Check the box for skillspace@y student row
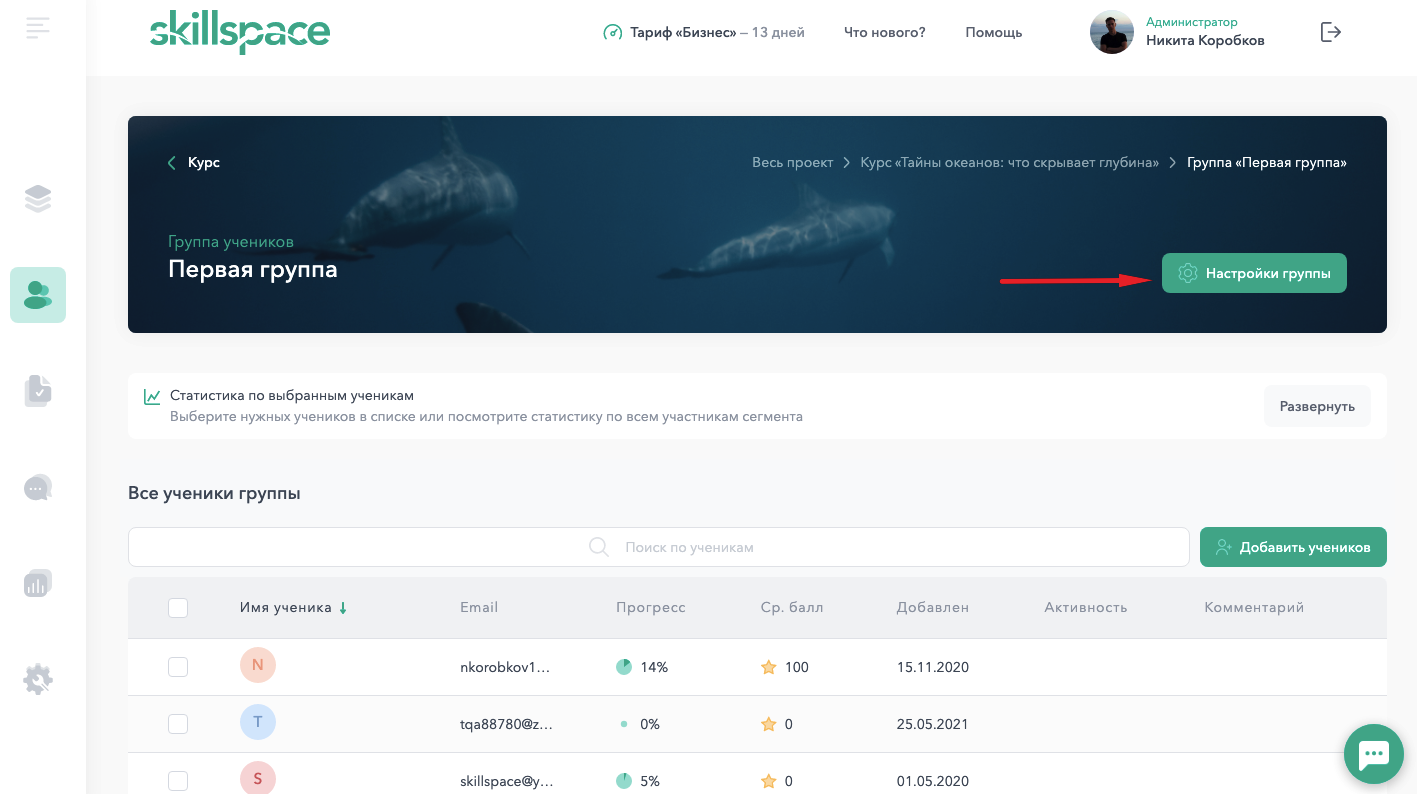 click(178, 781)
